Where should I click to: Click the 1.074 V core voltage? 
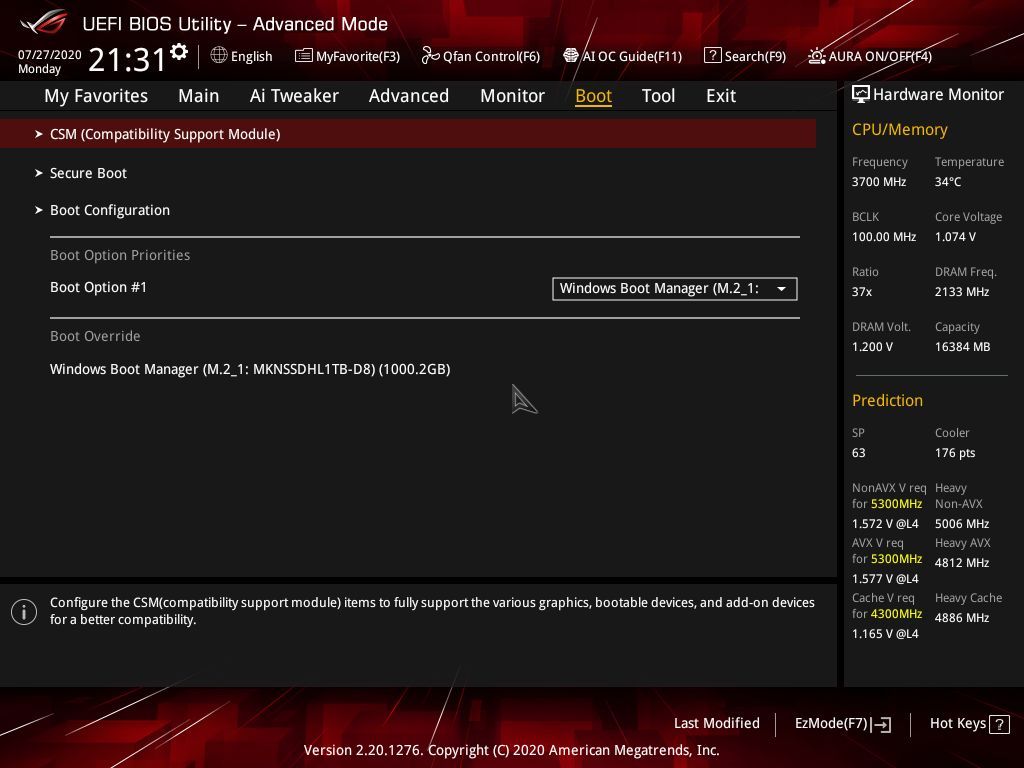point(955,237)
